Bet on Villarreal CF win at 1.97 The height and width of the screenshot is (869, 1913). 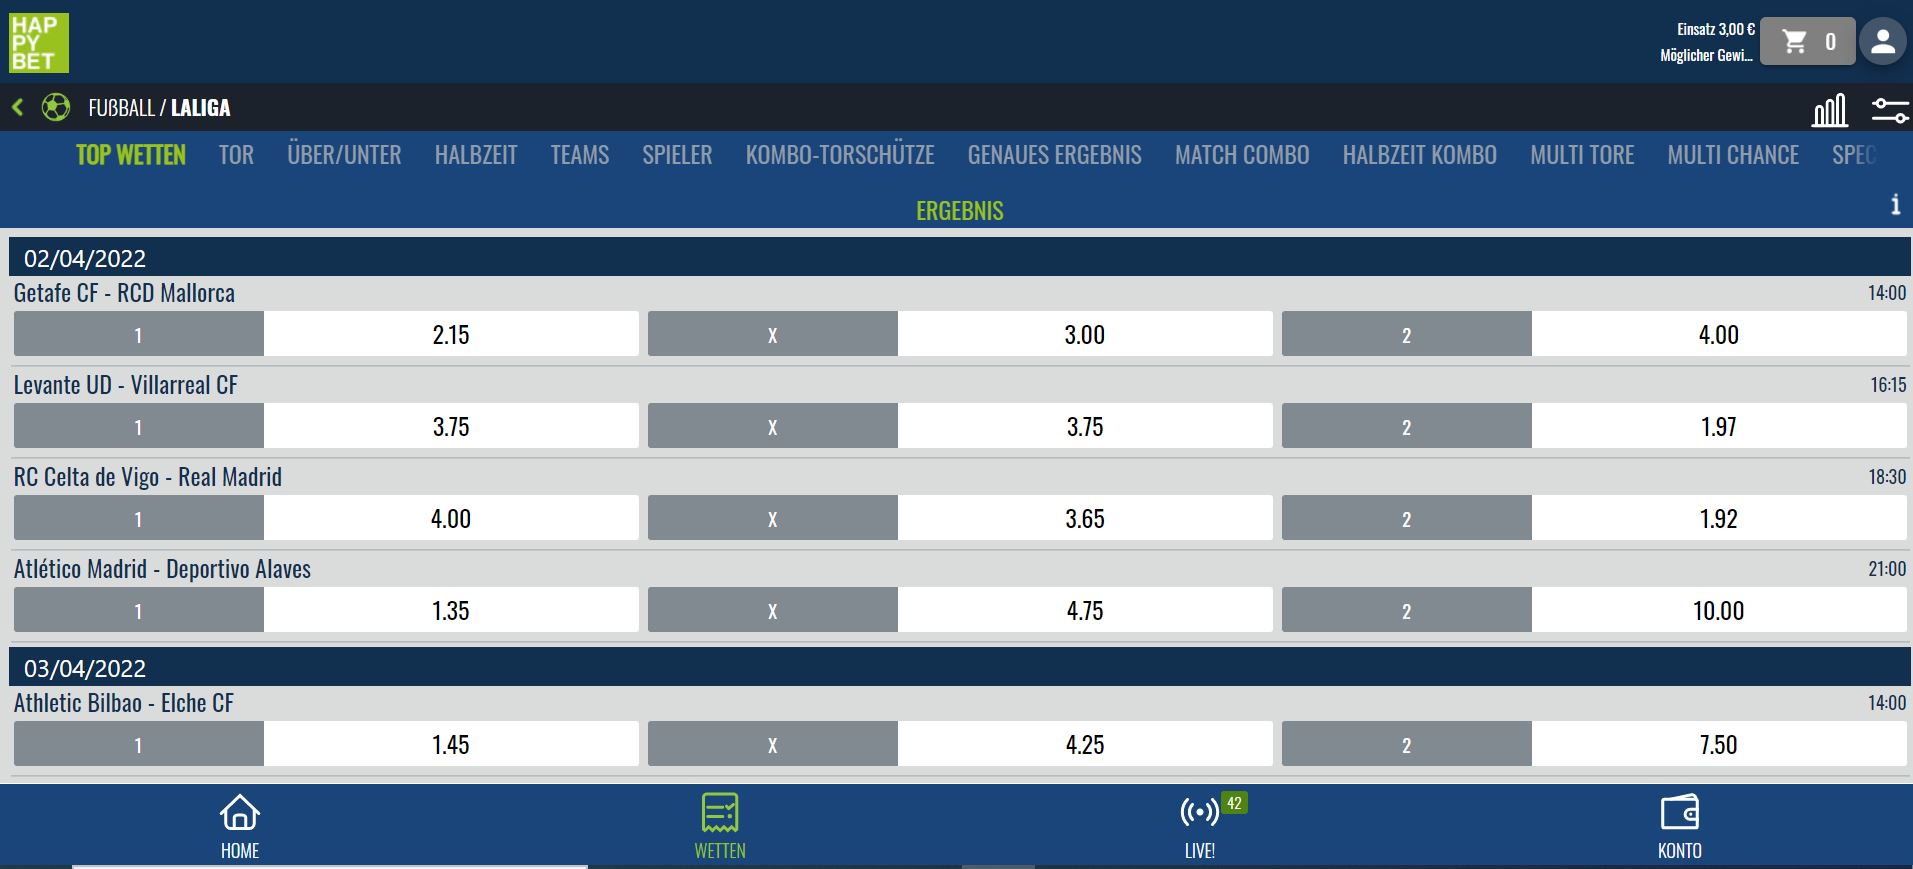(1594, 426)
